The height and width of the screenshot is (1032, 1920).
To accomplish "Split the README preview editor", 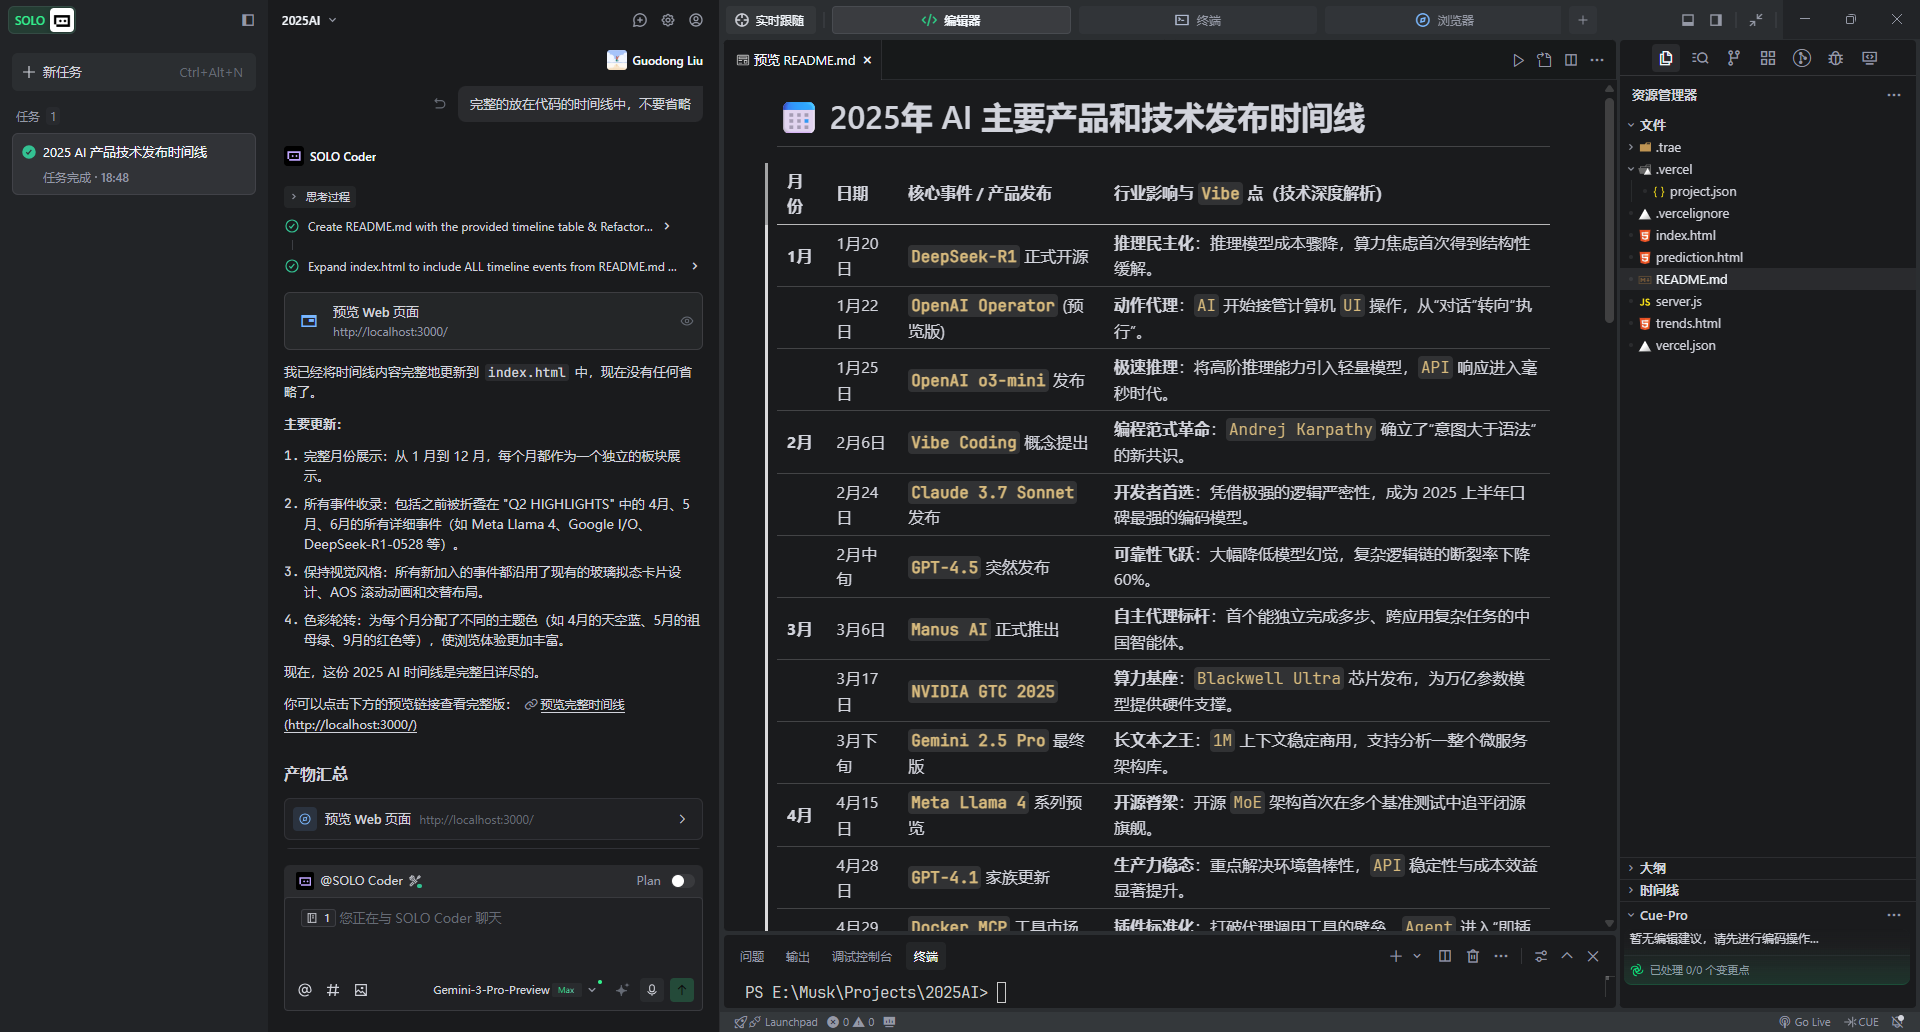I will coord(1571,60).
